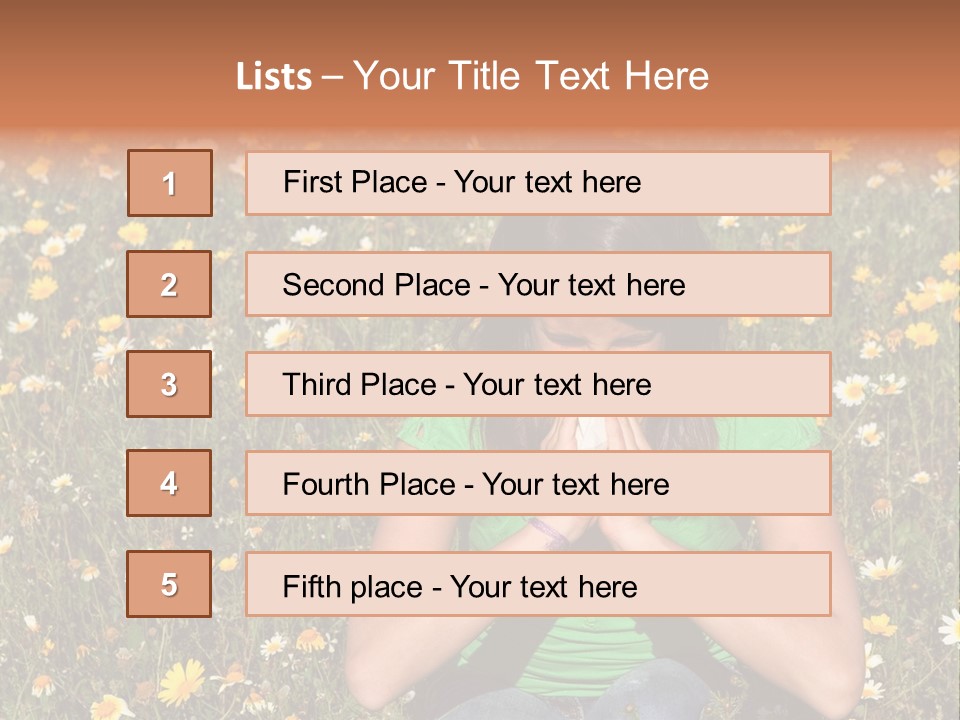
Task: Select the Third Place text box
Action: [x=538, y=384]
